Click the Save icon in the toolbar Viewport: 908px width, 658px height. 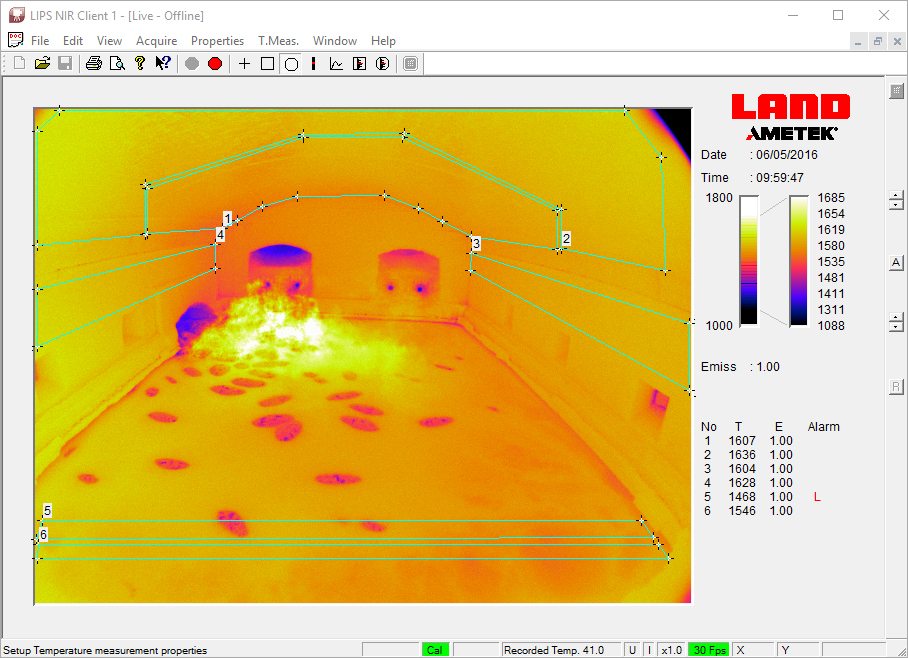[64, 63]
